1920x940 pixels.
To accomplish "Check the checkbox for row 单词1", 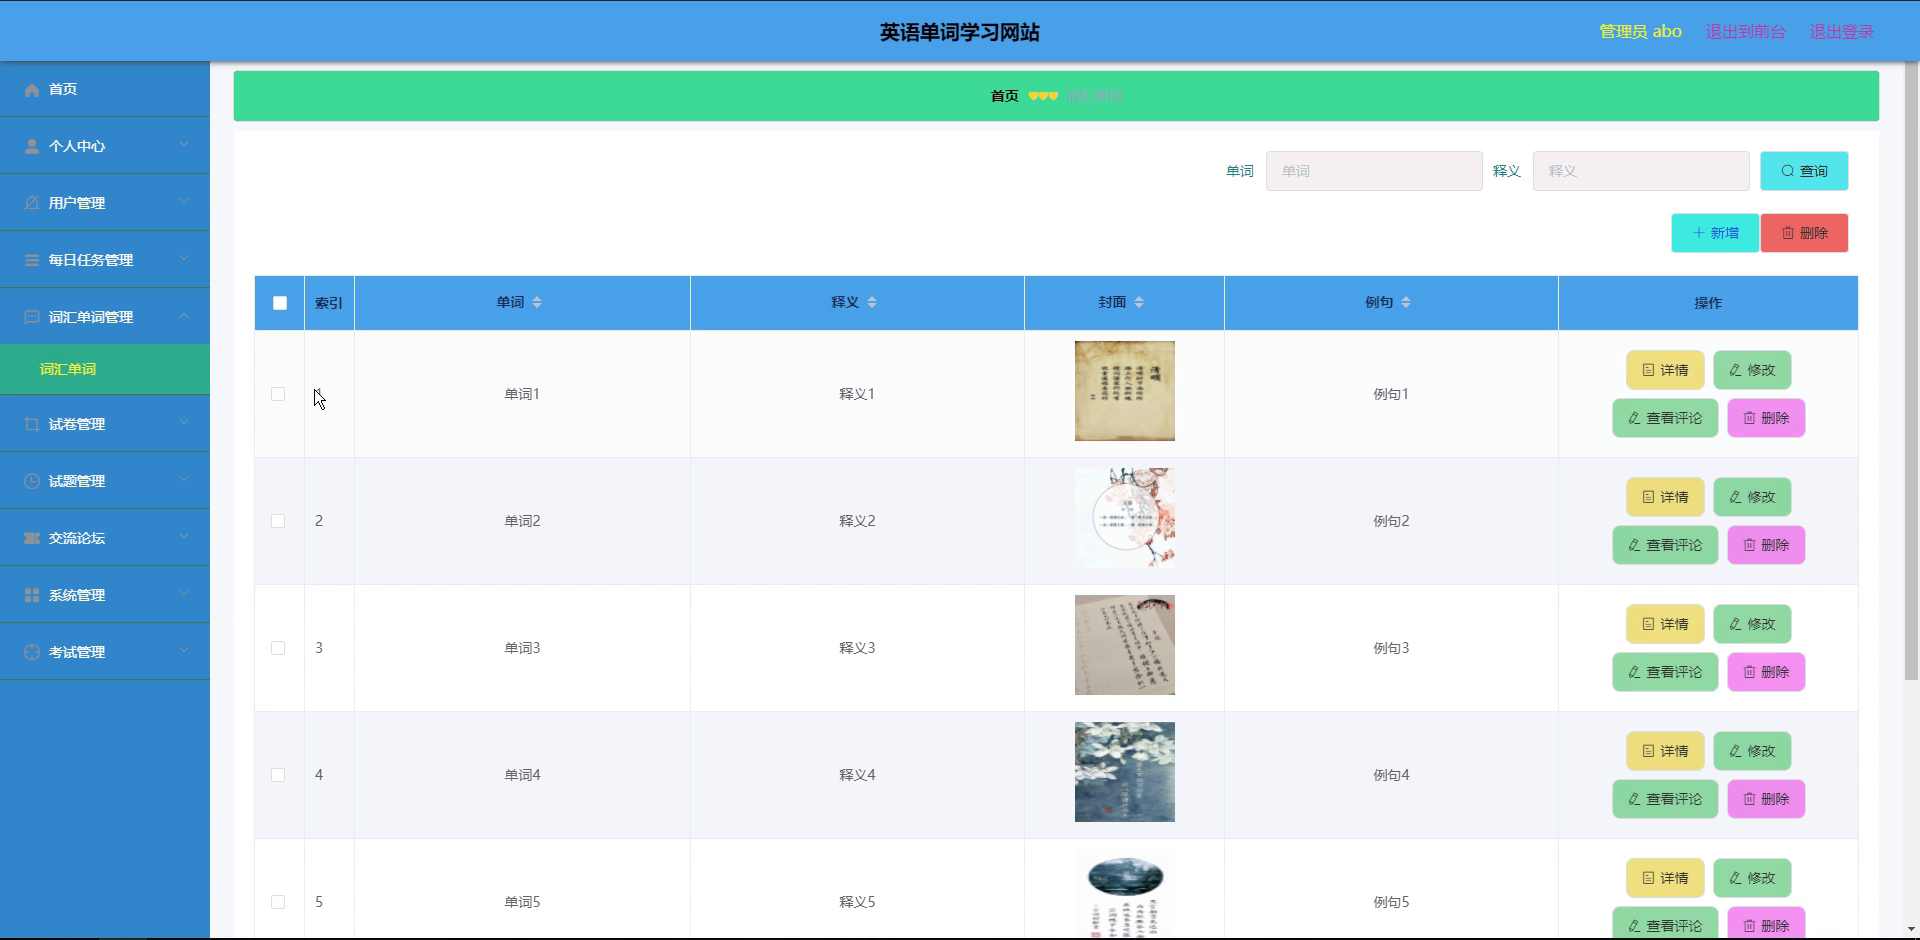I will pyautogui.click(x=278, y=395).
